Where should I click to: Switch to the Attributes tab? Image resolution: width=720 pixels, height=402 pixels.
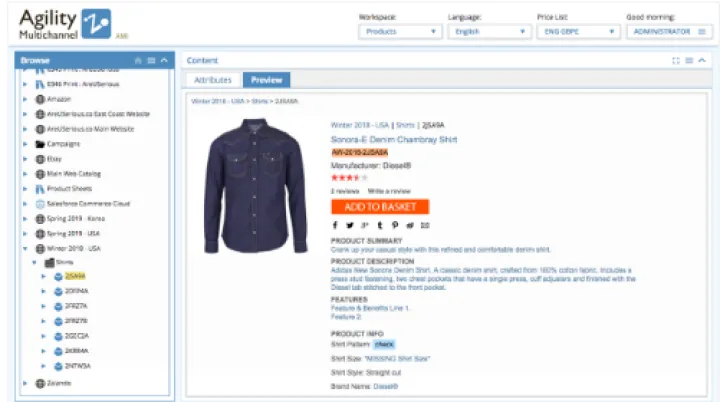click(213, 80)
